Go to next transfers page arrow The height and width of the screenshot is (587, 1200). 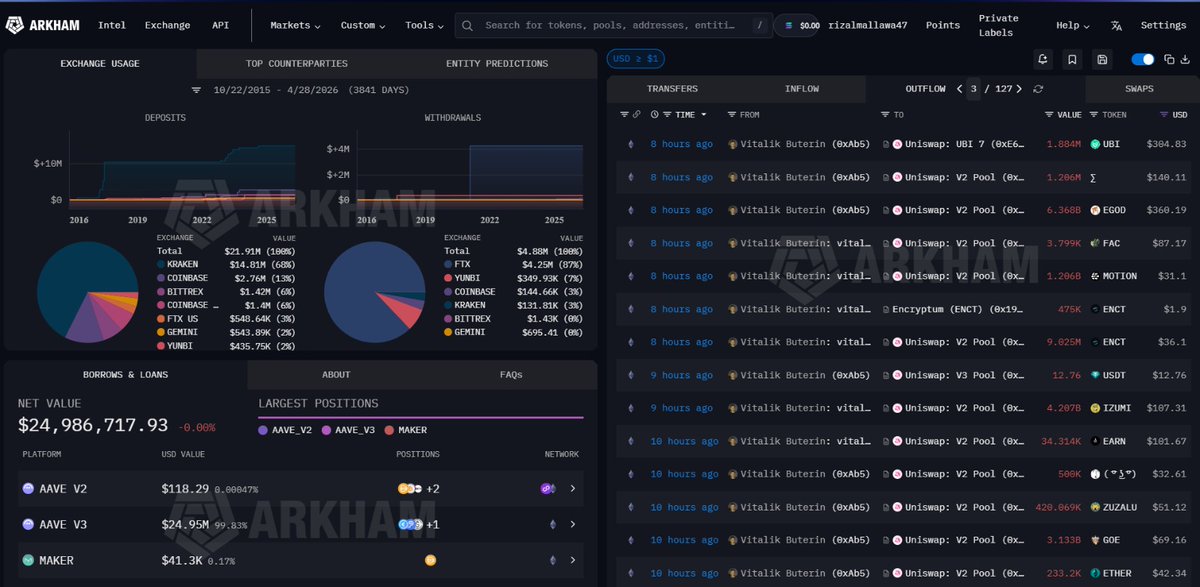coord(1019,89)
